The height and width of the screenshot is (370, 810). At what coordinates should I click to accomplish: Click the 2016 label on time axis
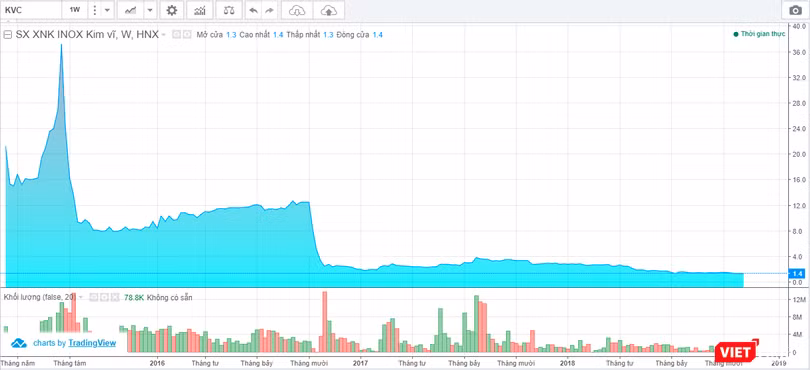(157, 363)
